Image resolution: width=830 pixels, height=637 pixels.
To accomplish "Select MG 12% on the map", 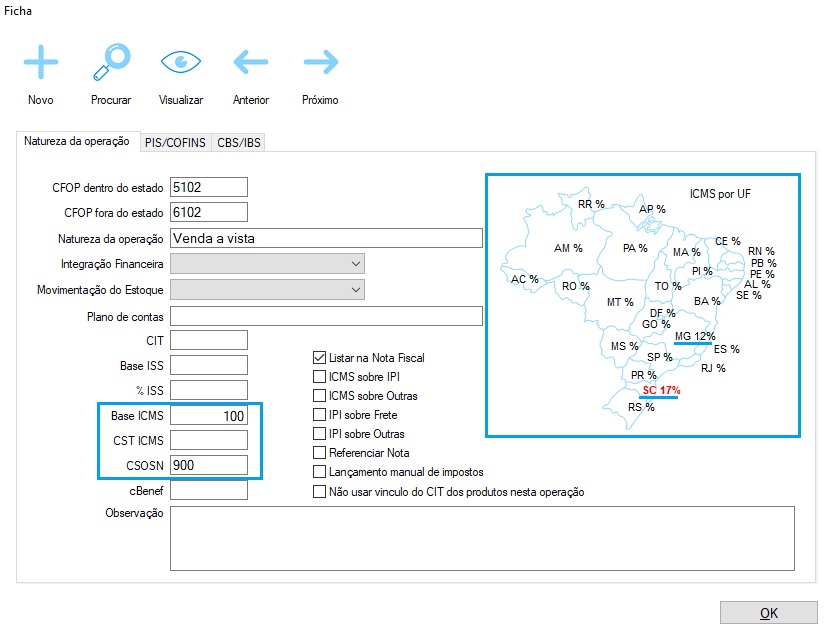I will click(694, 336).
